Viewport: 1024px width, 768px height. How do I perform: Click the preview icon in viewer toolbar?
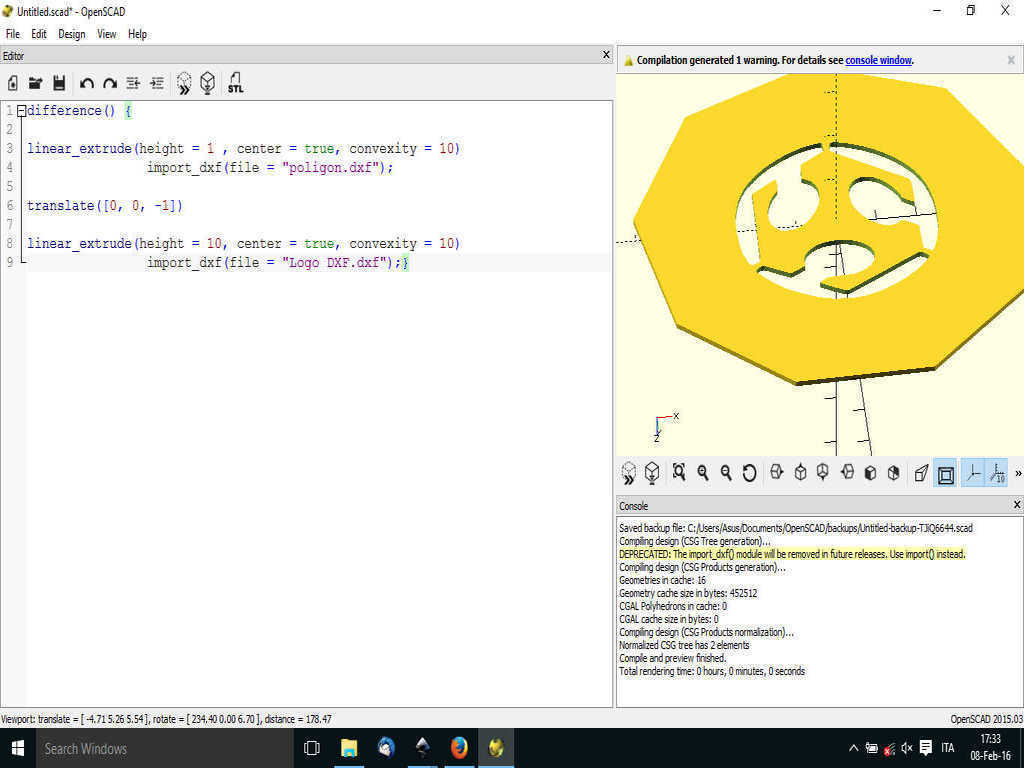(628, 473)
